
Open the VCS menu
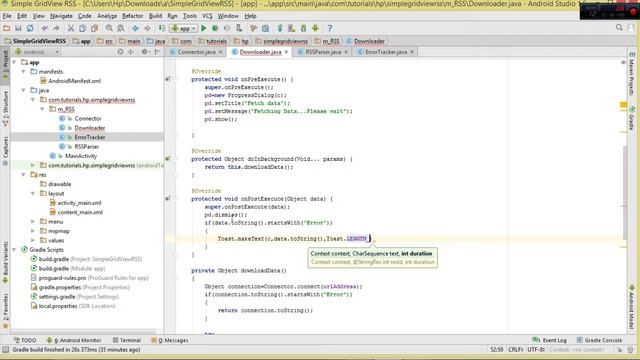(x=207, y=16)
